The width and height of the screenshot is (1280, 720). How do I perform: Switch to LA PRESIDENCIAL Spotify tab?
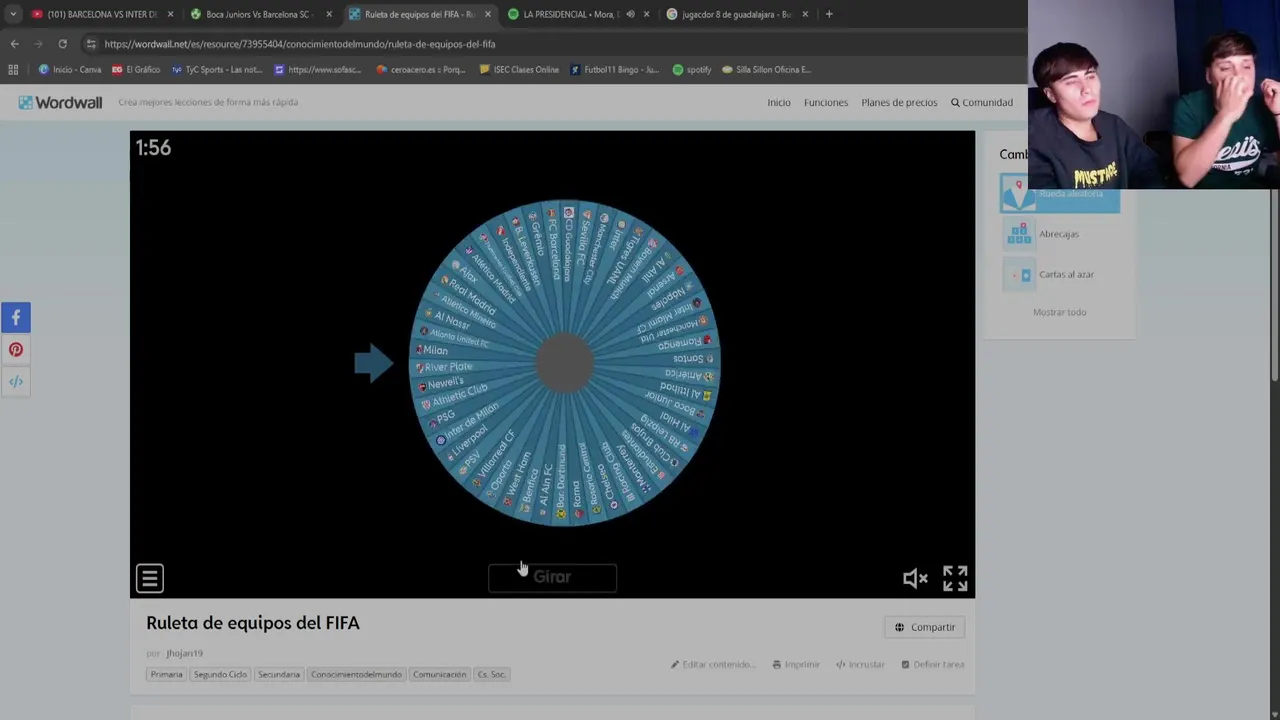click(570, 14)
